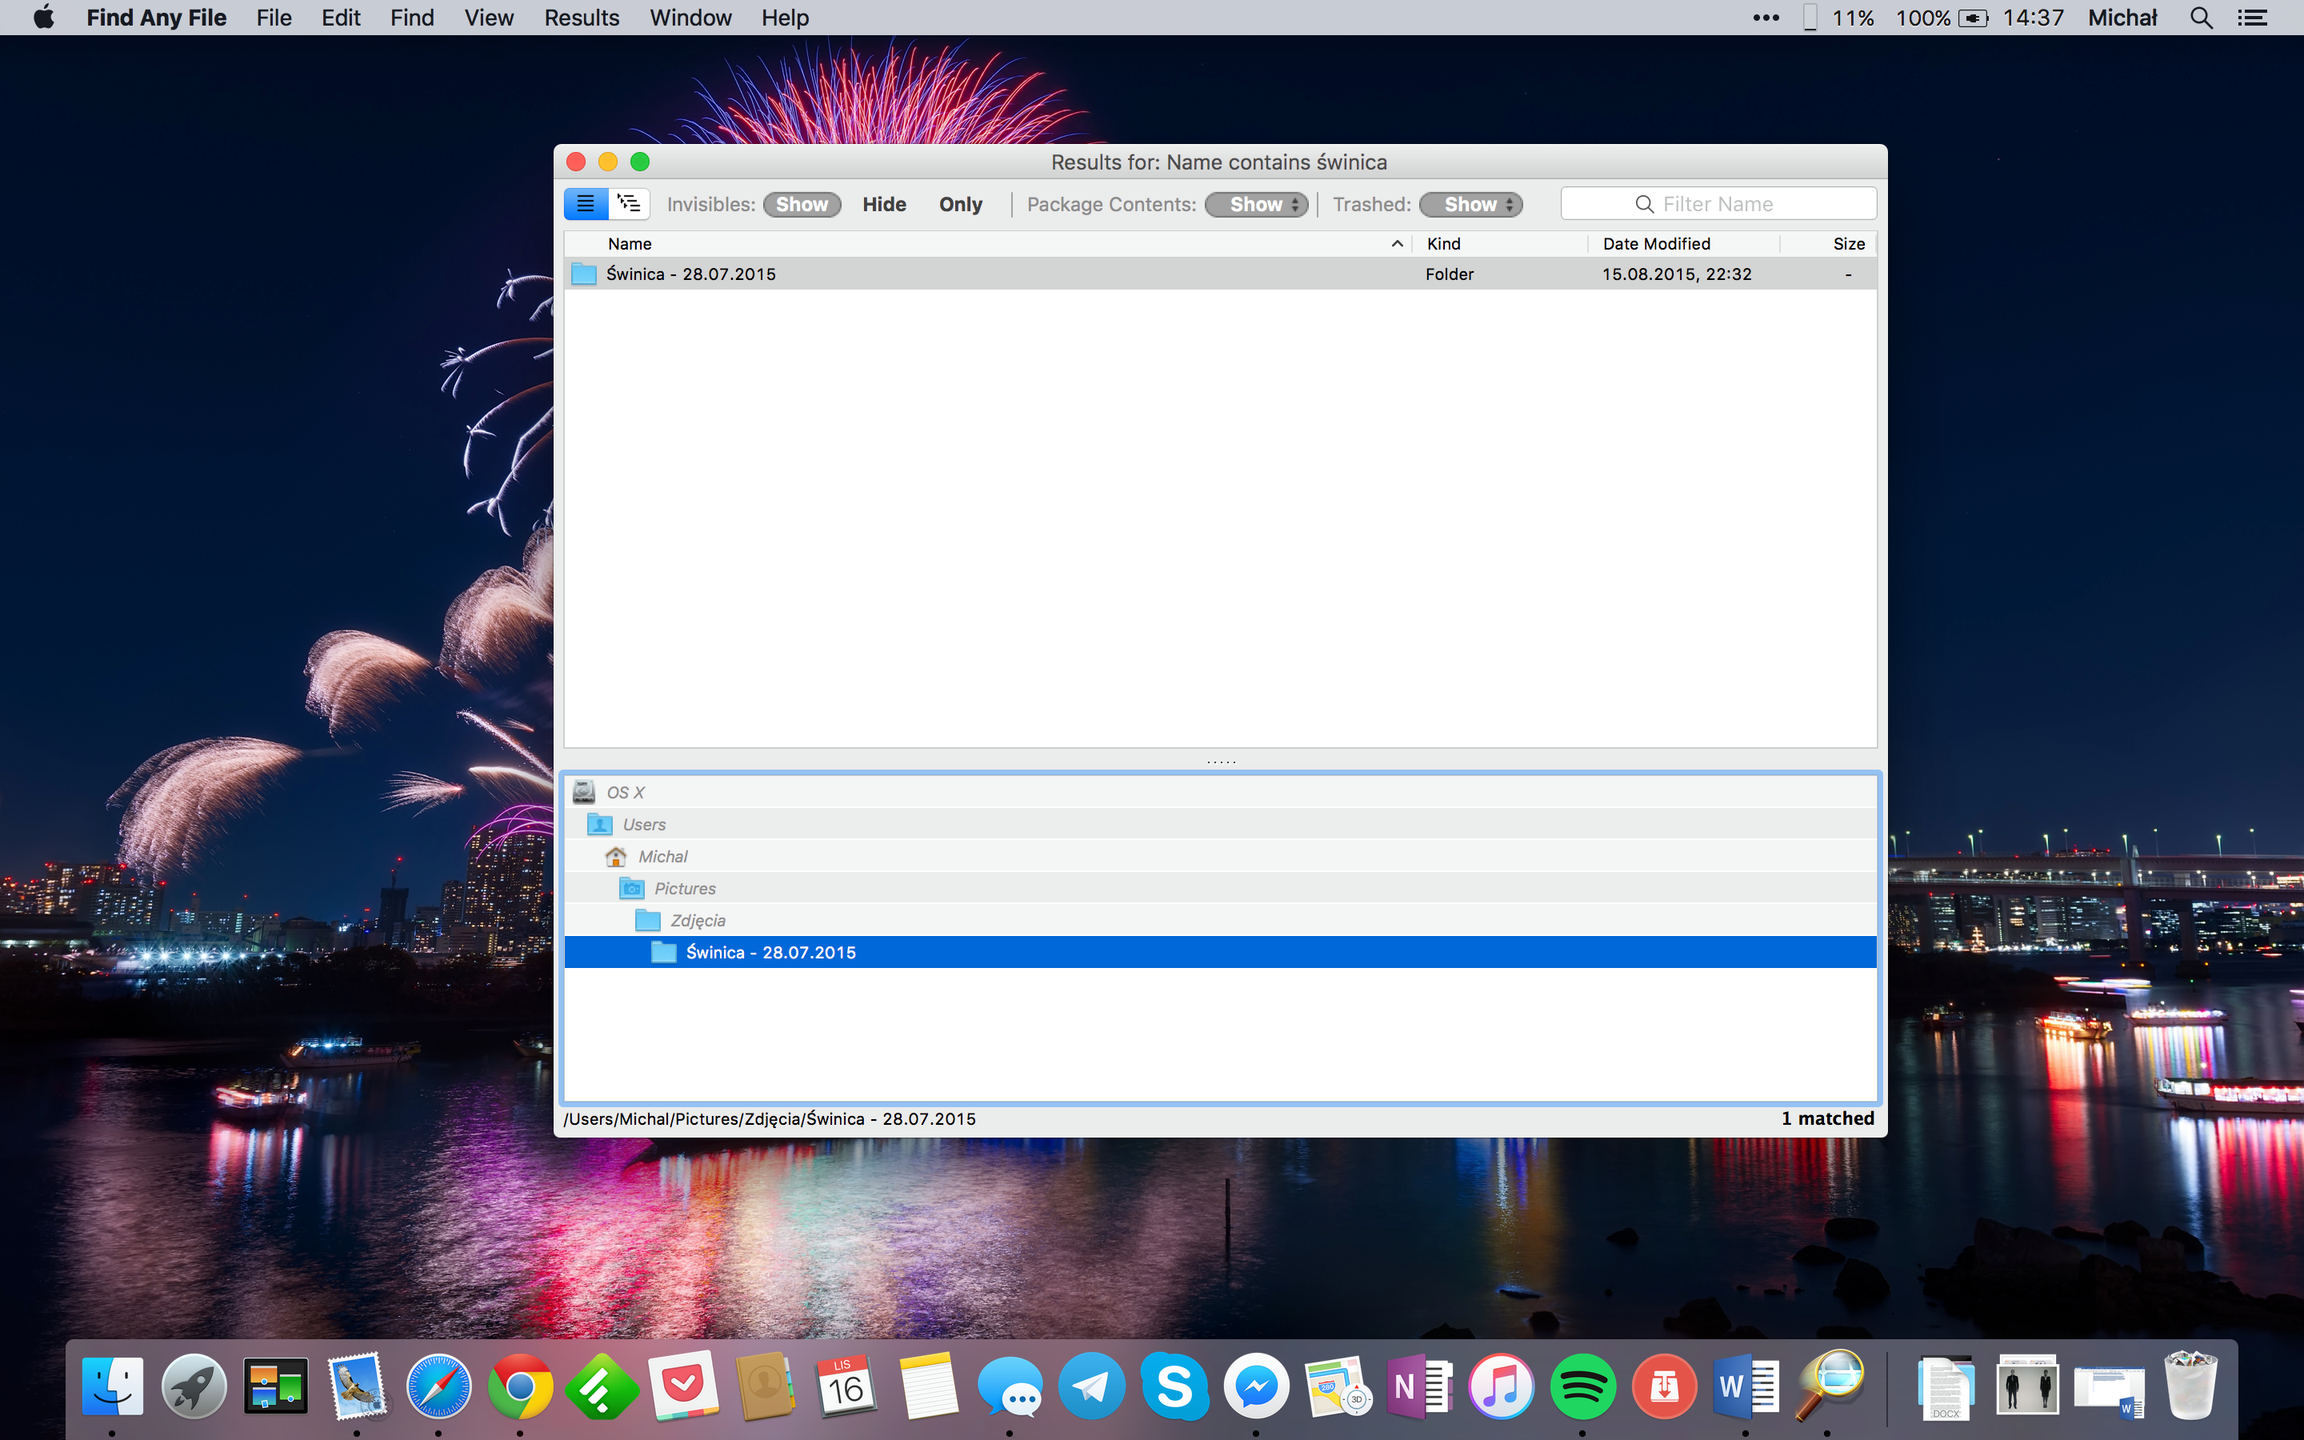
Task: Open the Results menu
Action: [x=581, y=18]
